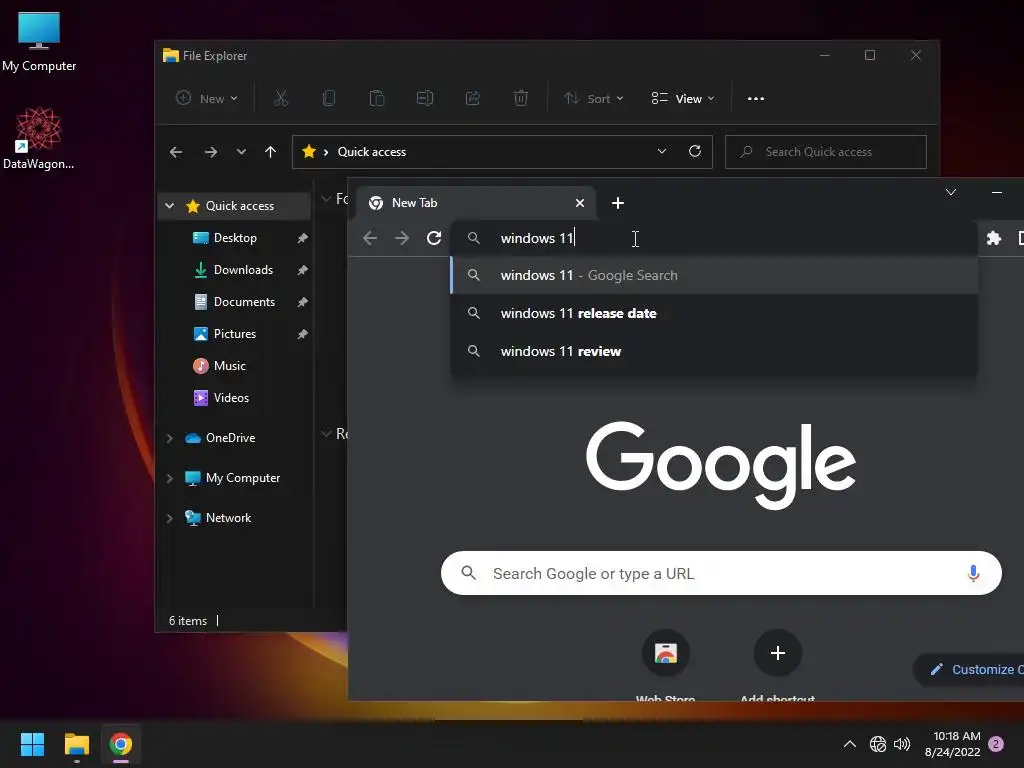Open Chrome's tab search chevron
This screenshot has height=768, width=1024.
point(951,192)
